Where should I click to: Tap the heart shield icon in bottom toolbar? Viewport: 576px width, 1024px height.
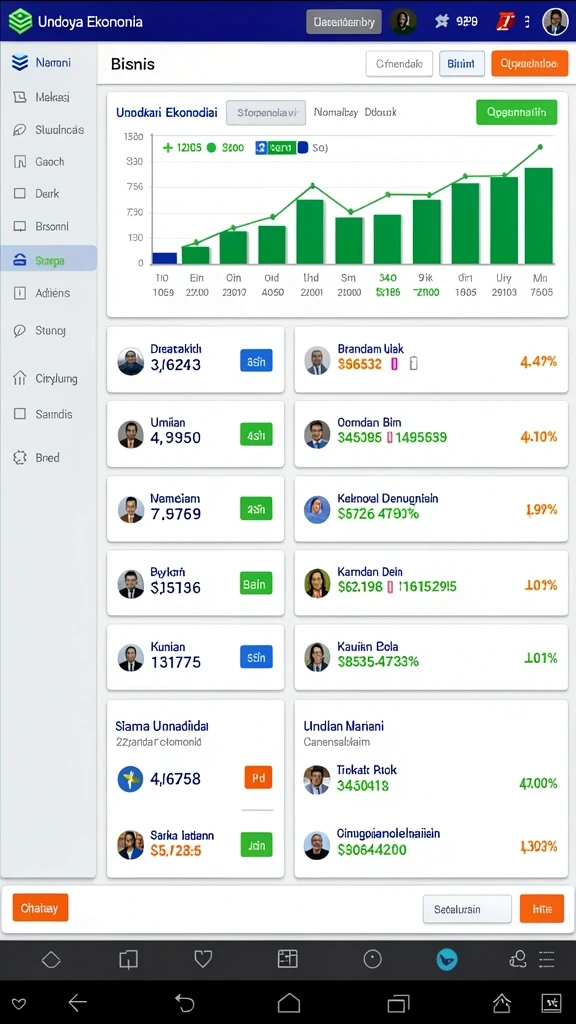pyautogui.click(x=203, y=959)
